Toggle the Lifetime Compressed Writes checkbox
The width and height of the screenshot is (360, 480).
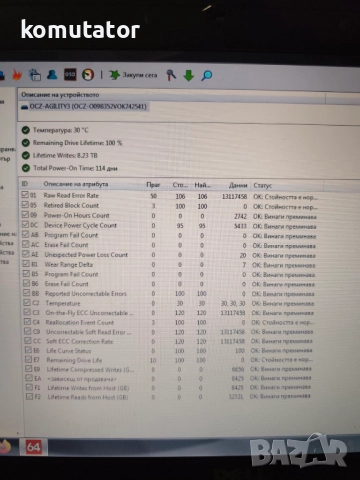click(29, 369)
